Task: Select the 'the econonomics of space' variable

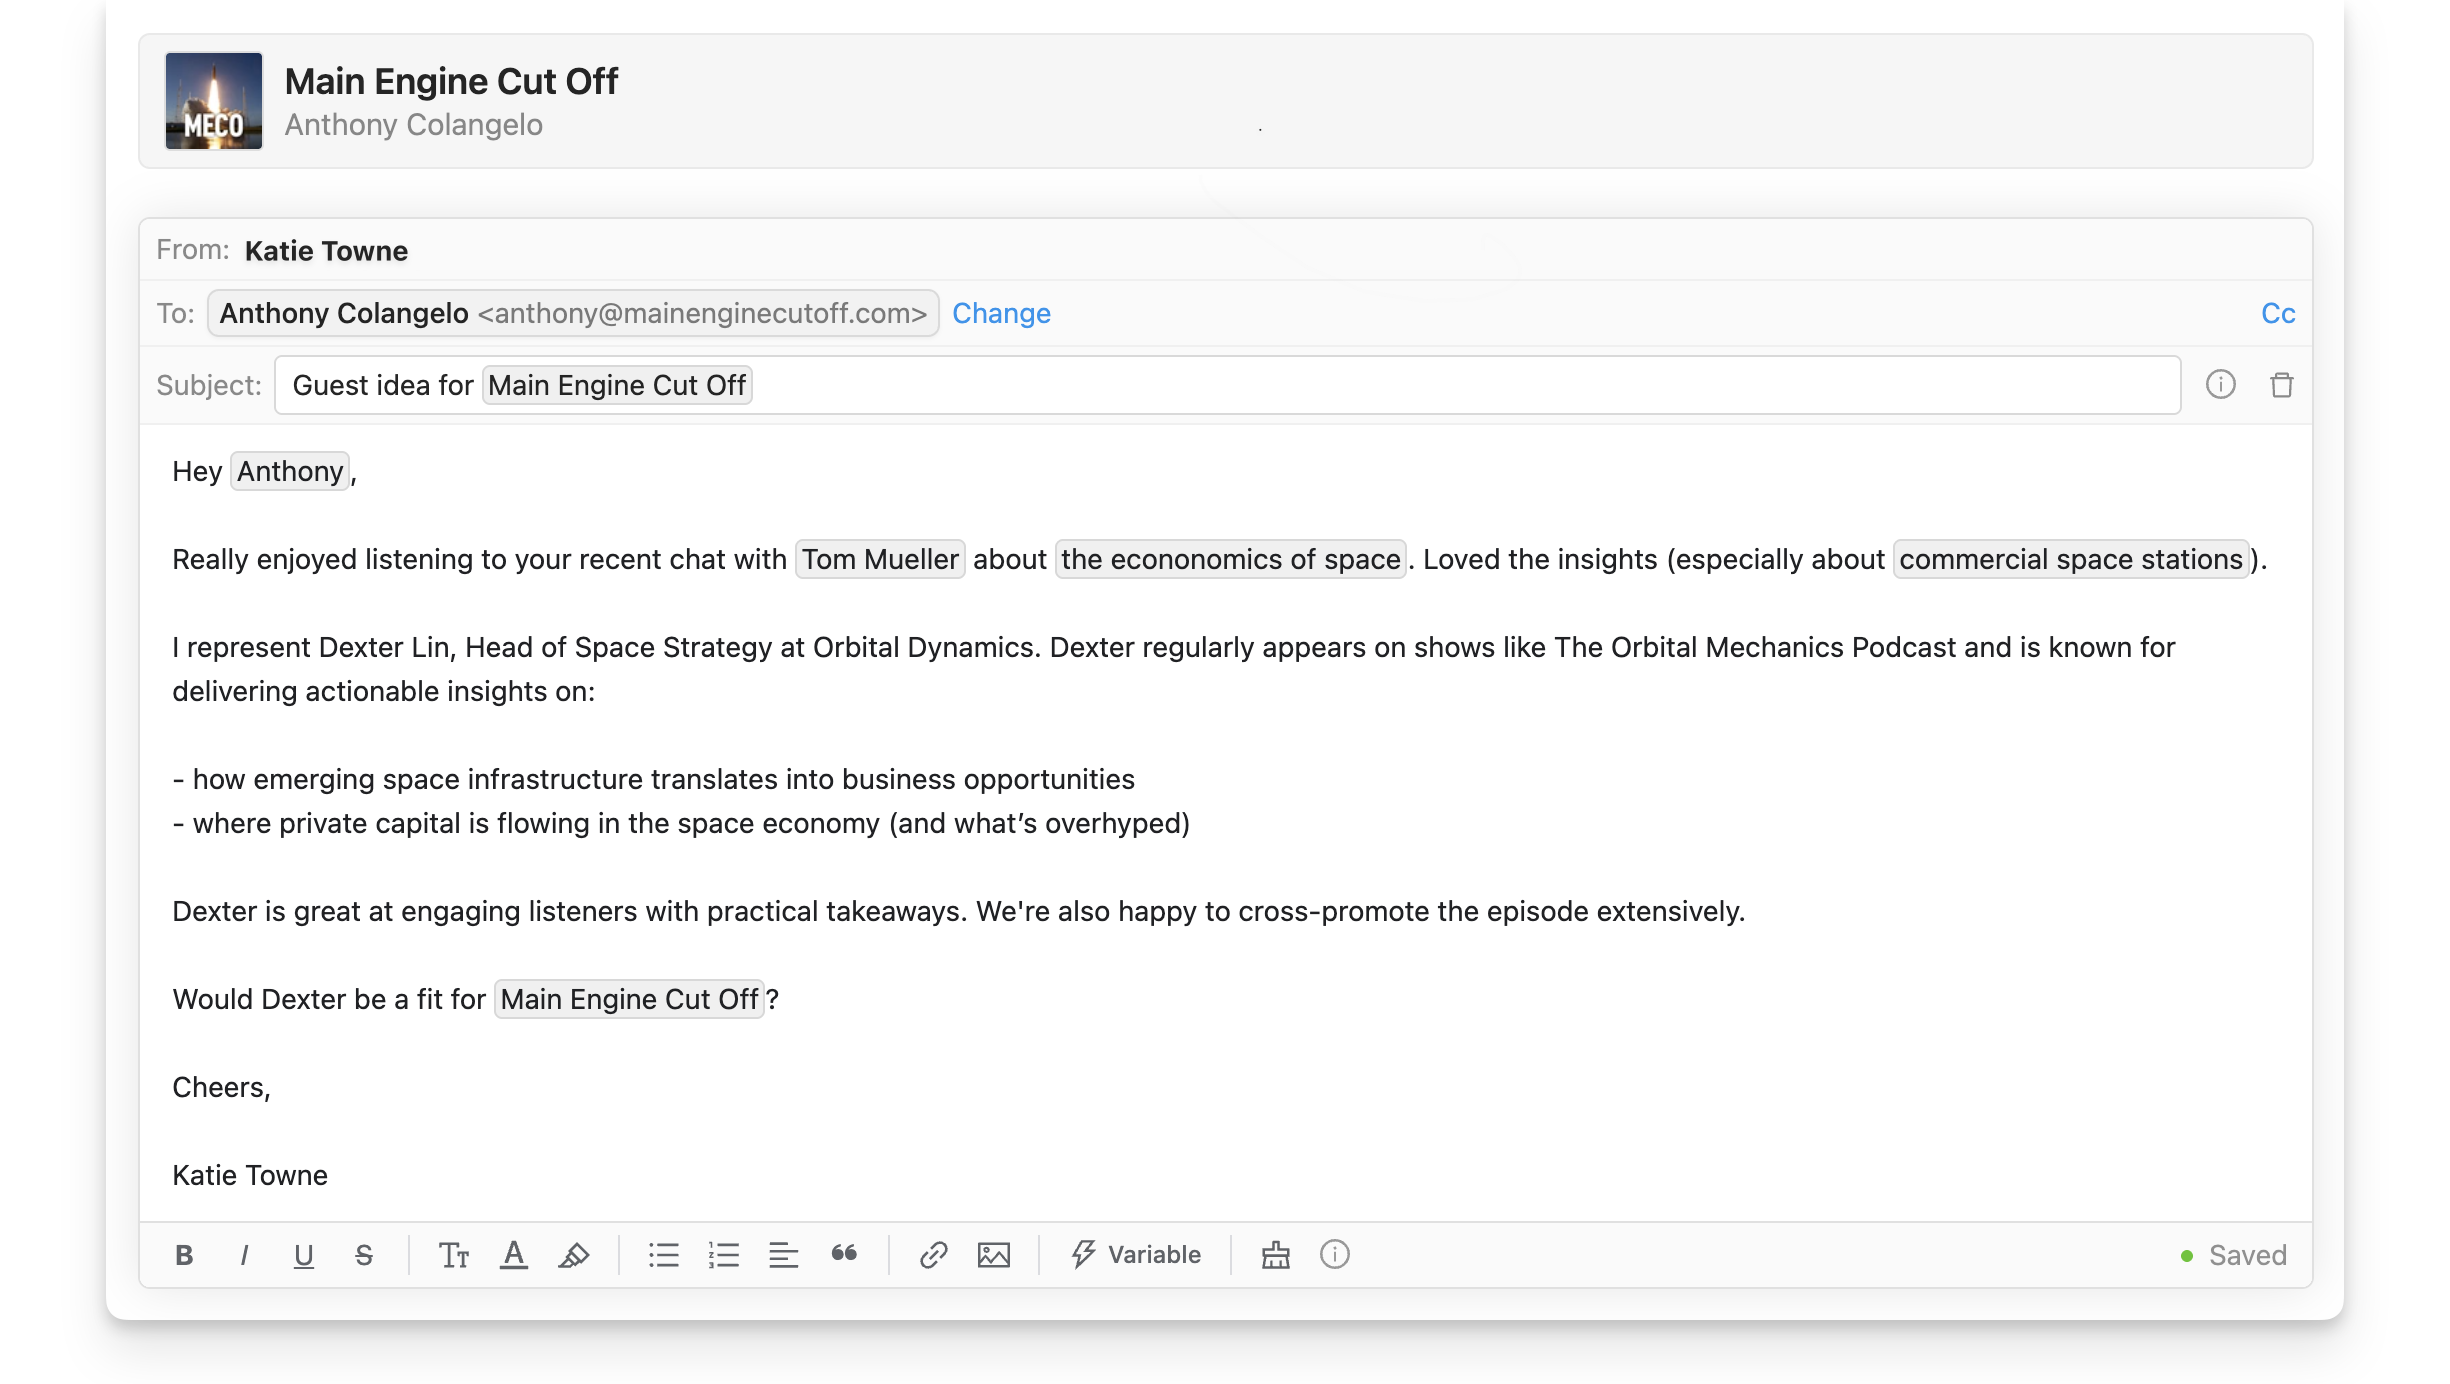Action: 1231,559
